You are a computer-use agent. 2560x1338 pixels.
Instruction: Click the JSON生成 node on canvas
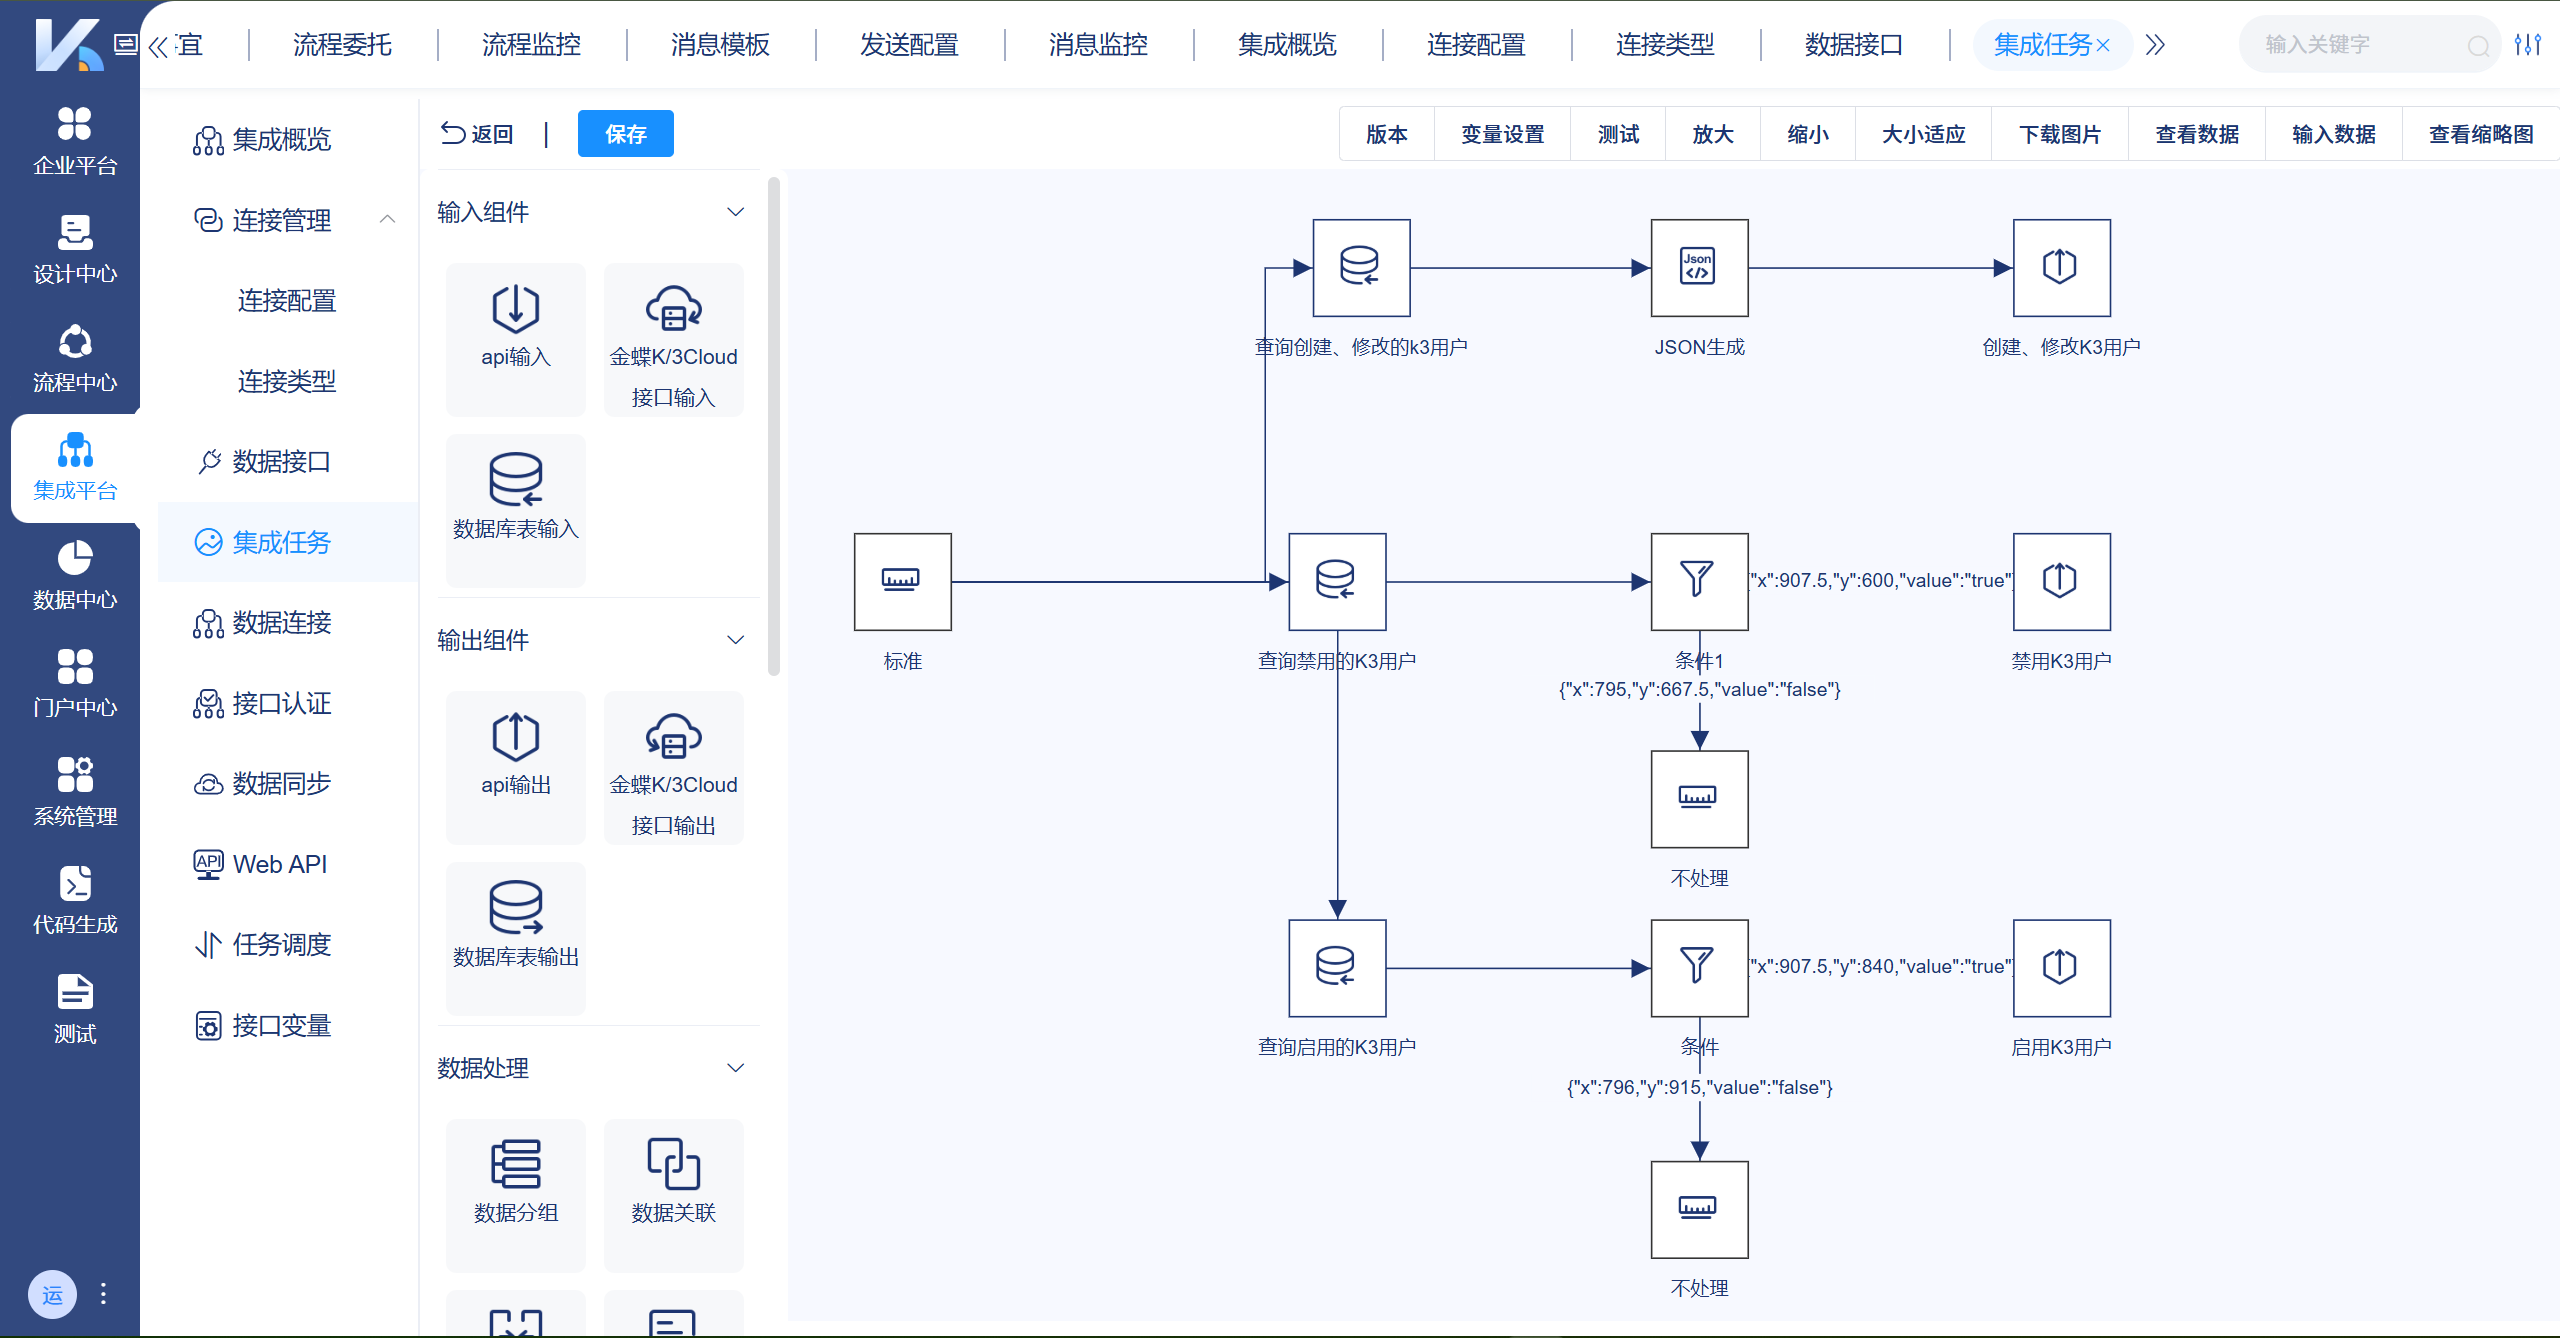[1699, 268]
